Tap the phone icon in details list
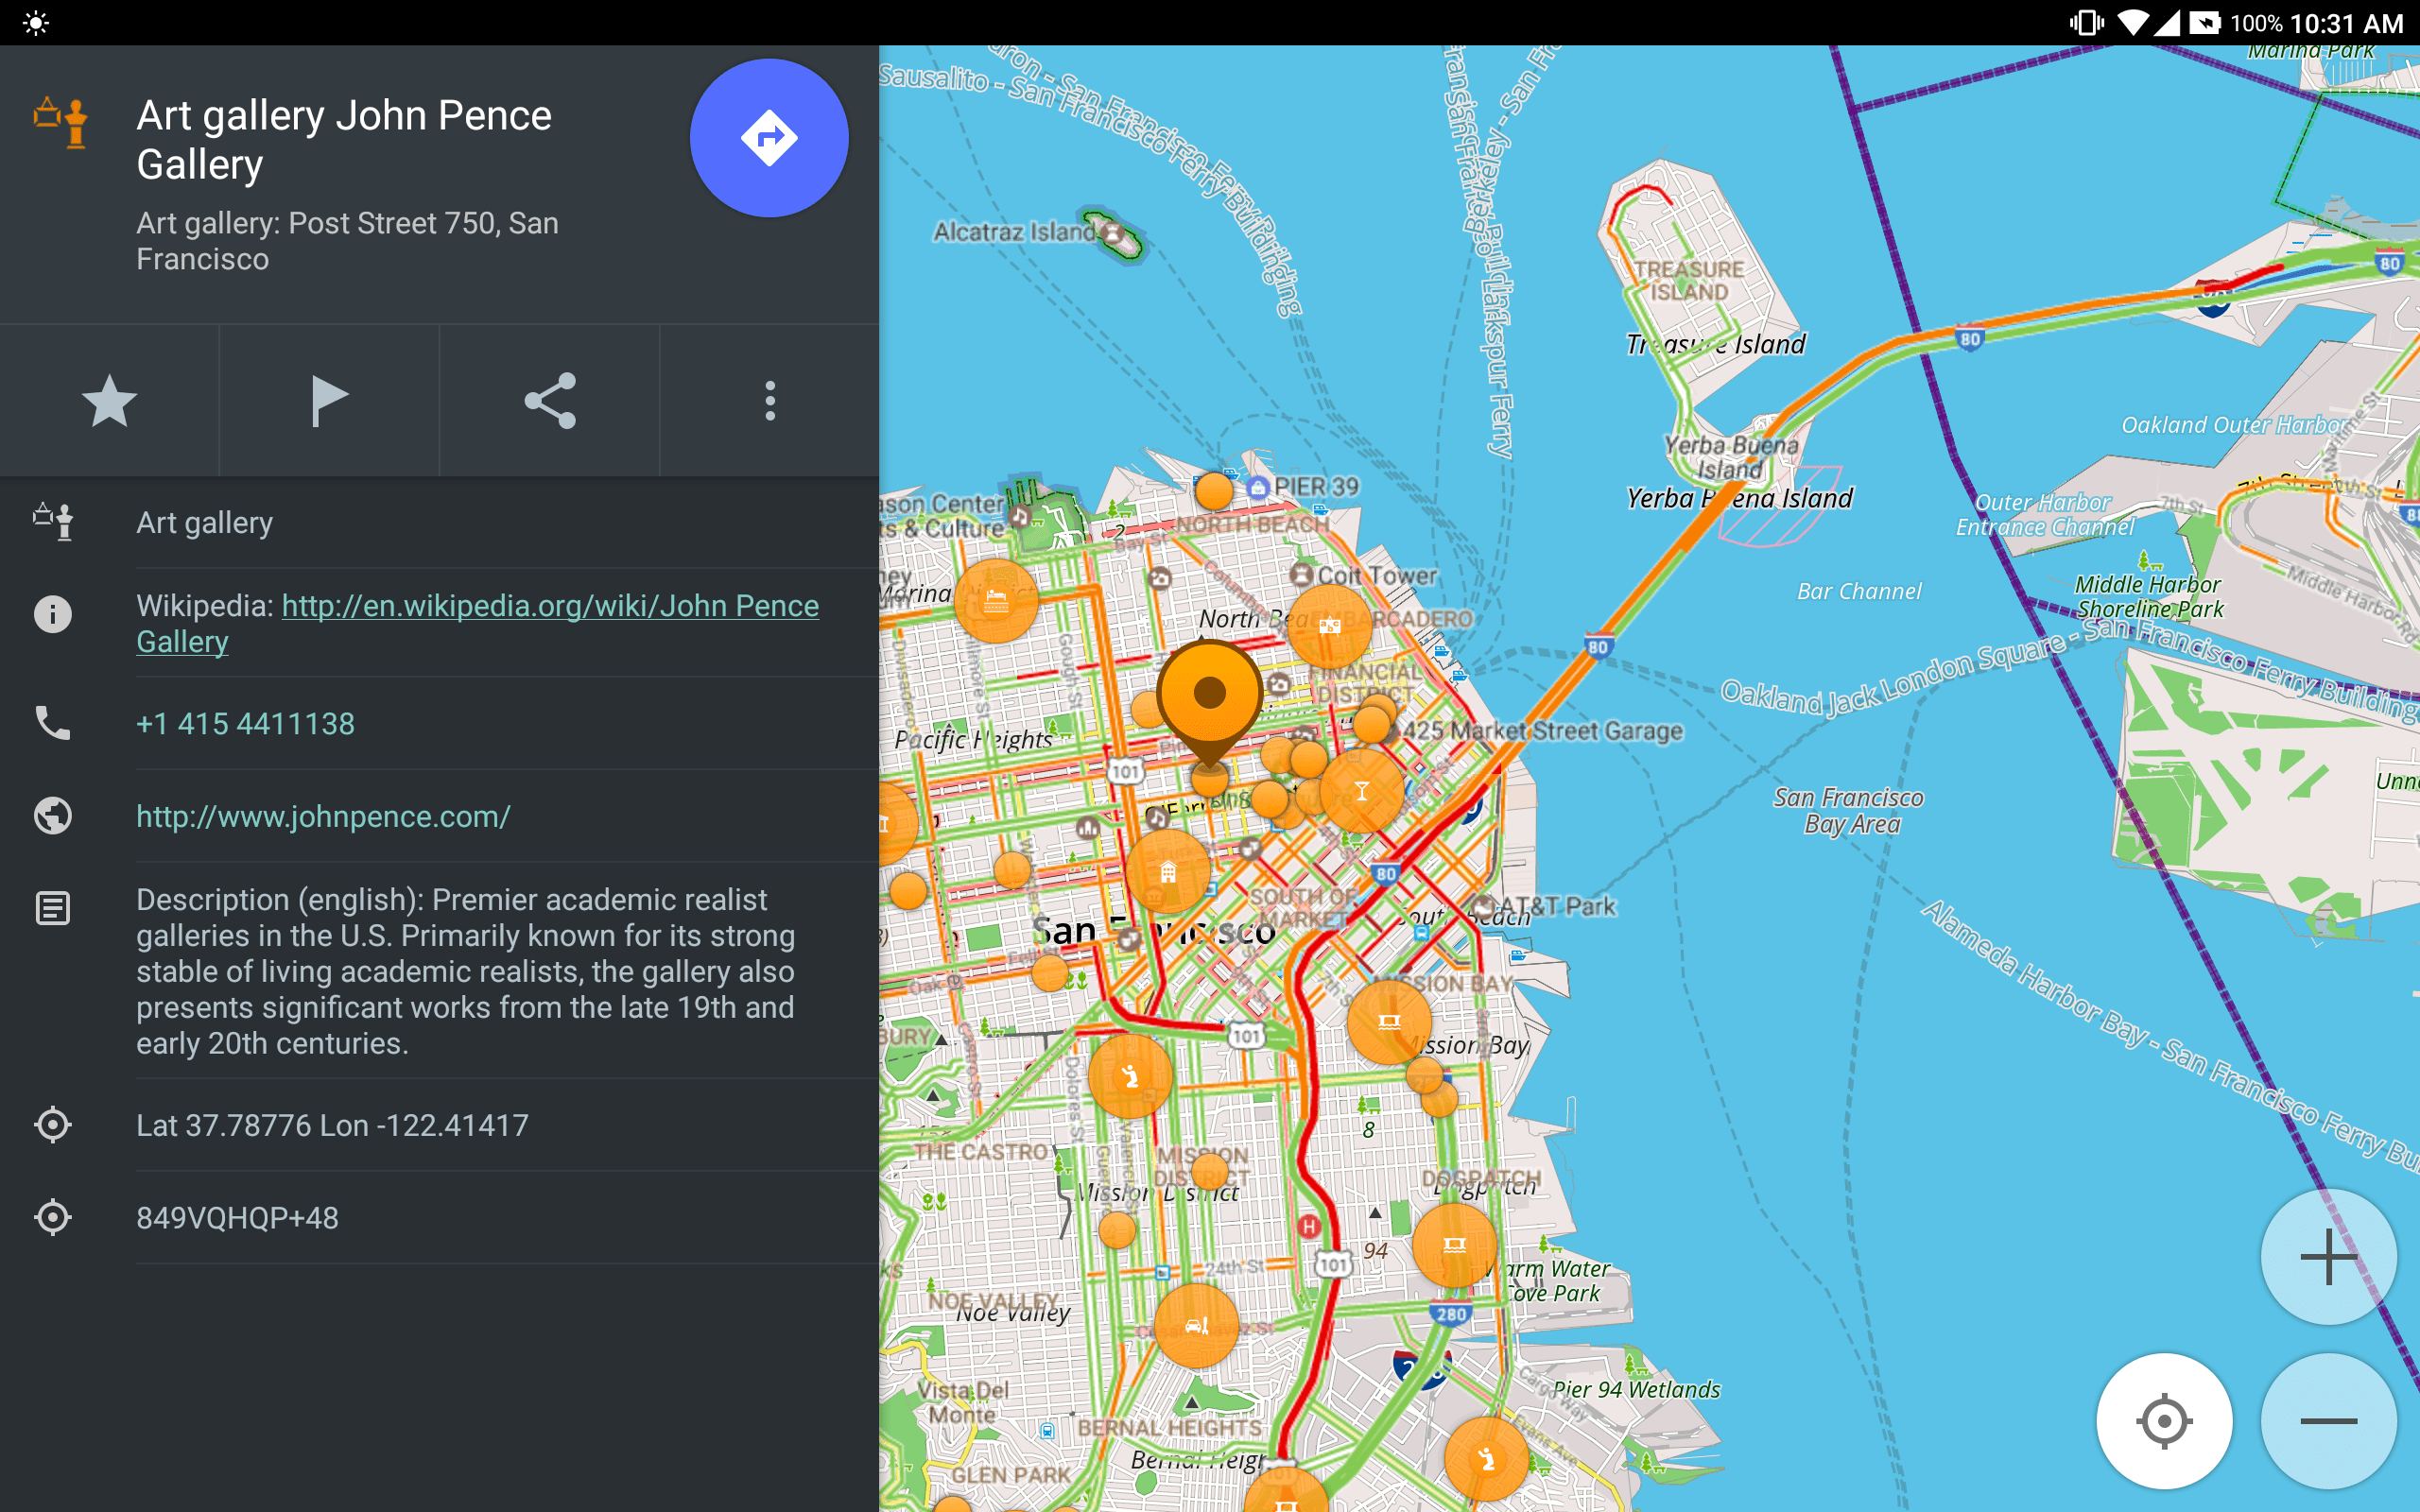Viewport: 2420px width, 1512px height. (x=52, y=723)
